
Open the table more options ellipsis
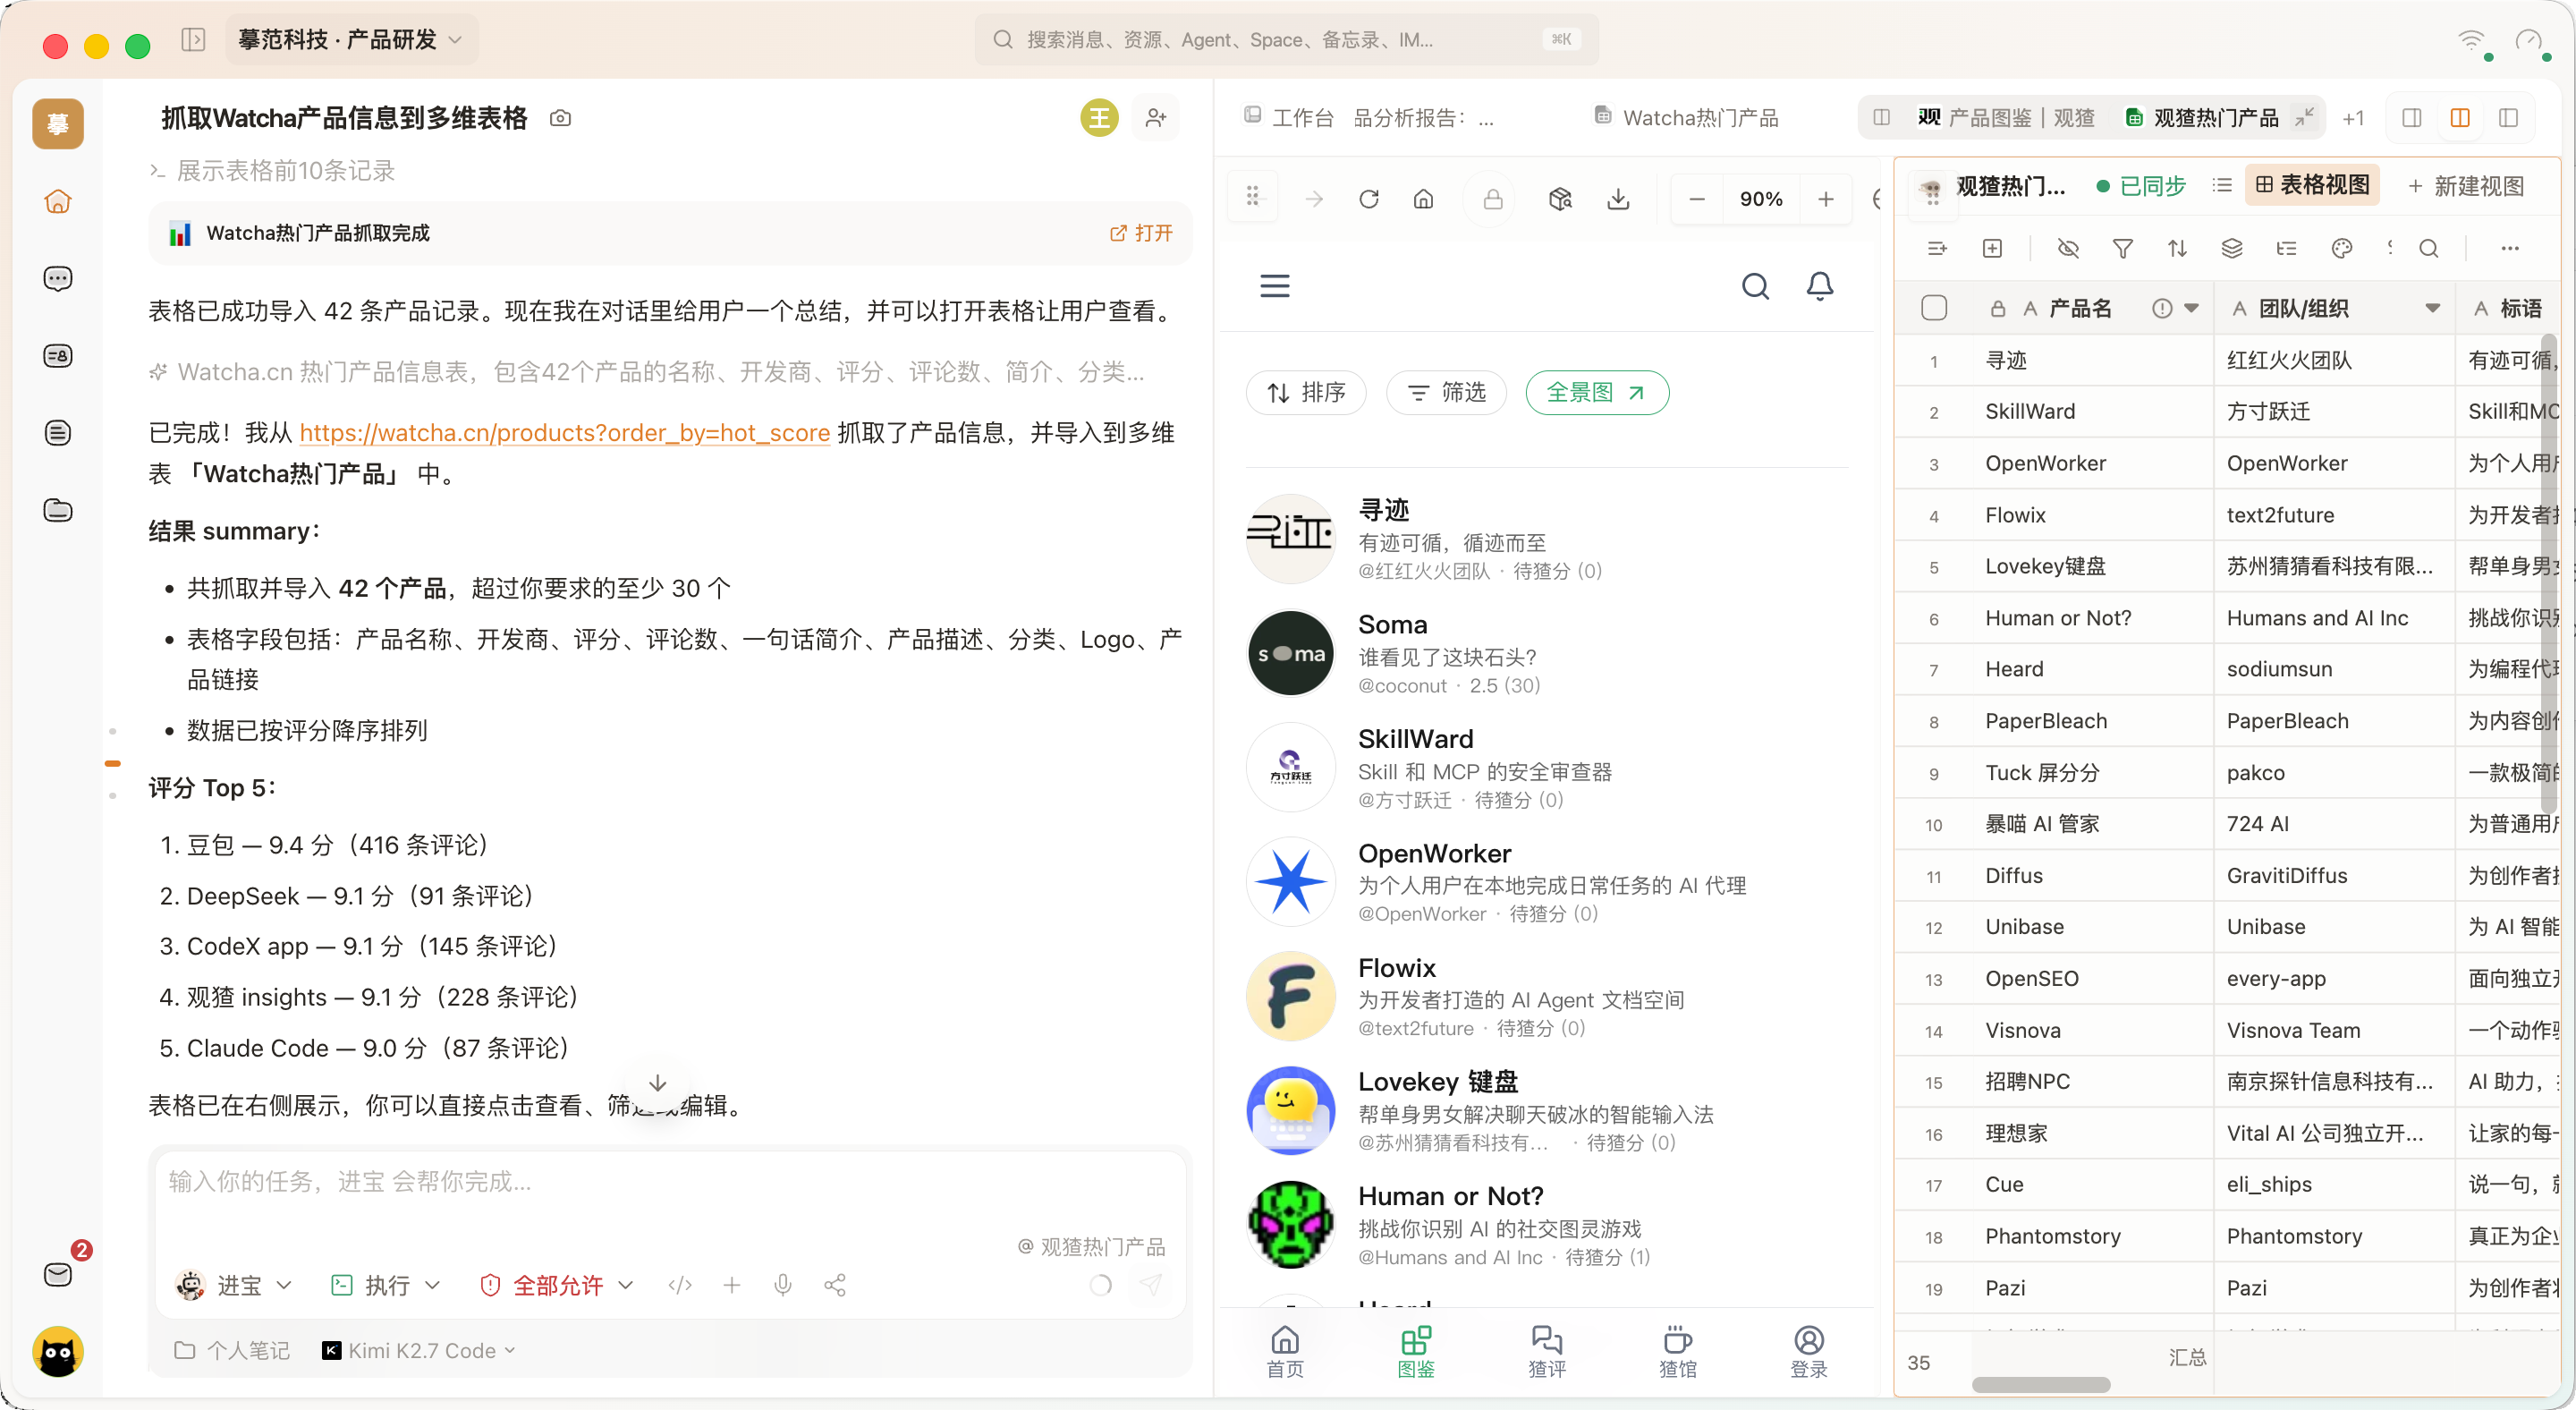point(2510,248)
